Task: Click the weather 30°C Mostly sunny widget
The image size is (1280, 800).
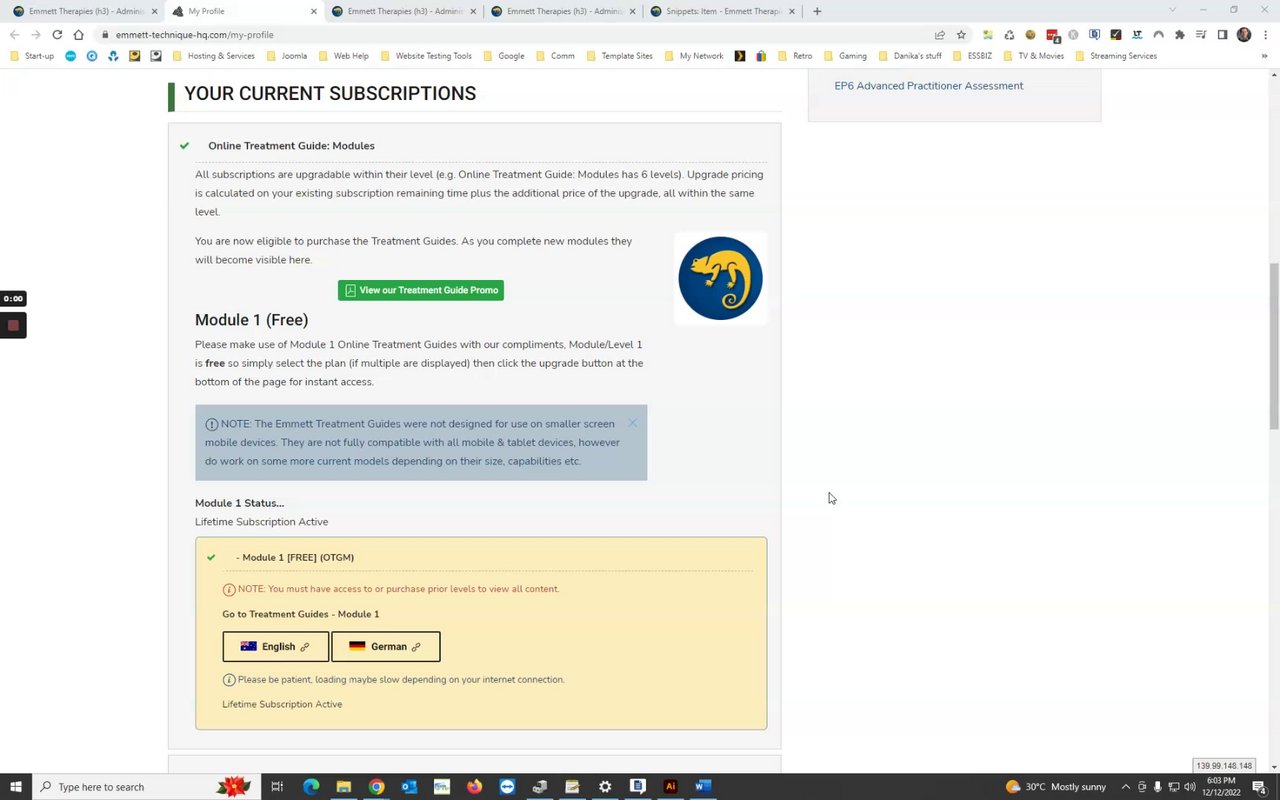Action: pyautogui.click(x=1058, y=787)
